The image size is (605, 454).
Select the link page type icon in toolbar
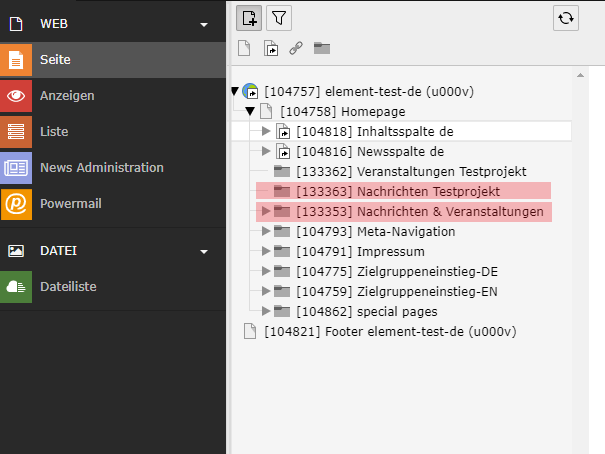click(x=296, y=48)
